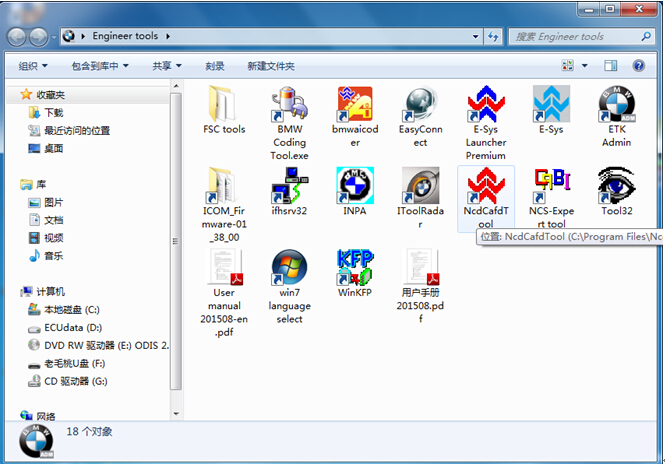Open the 音乐 library
This screenshot has height=466, width=665.
(x=45, y=256)
